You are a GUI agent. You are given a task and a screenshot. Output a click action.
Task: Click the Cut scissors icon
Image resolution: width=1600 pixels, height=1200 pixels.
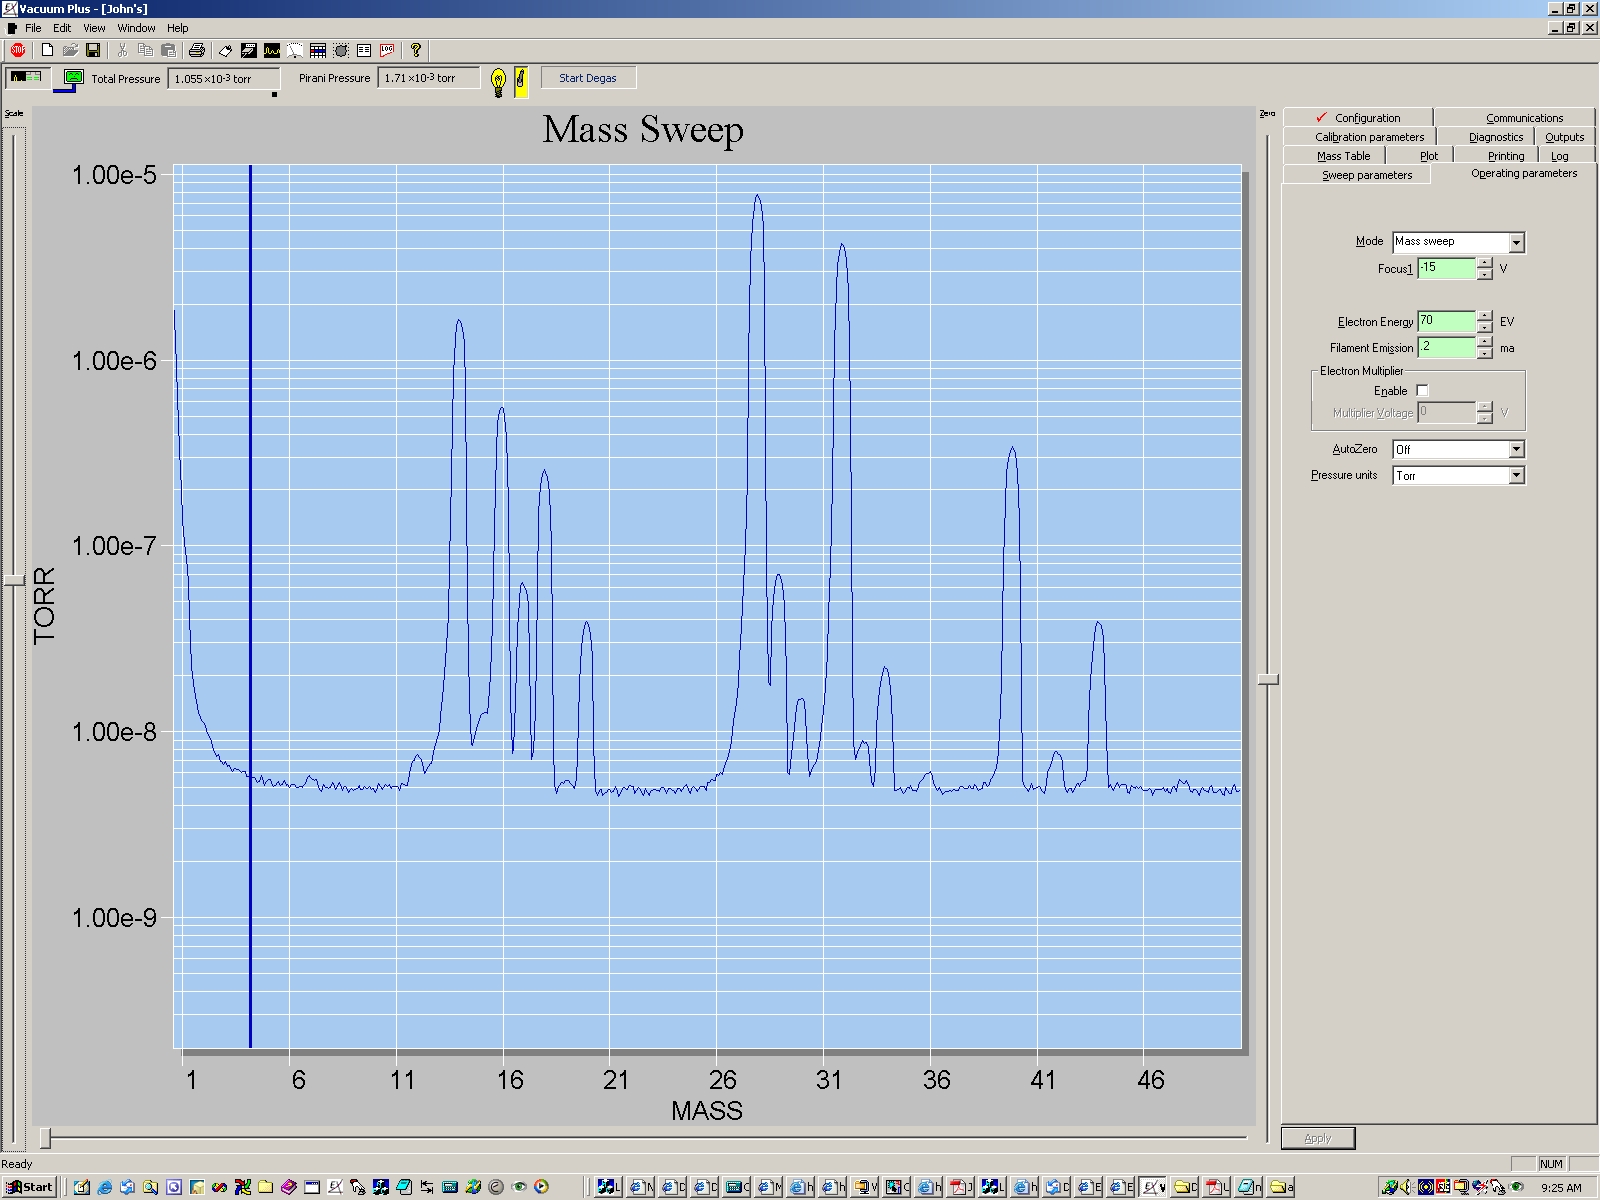coord(122,50)
